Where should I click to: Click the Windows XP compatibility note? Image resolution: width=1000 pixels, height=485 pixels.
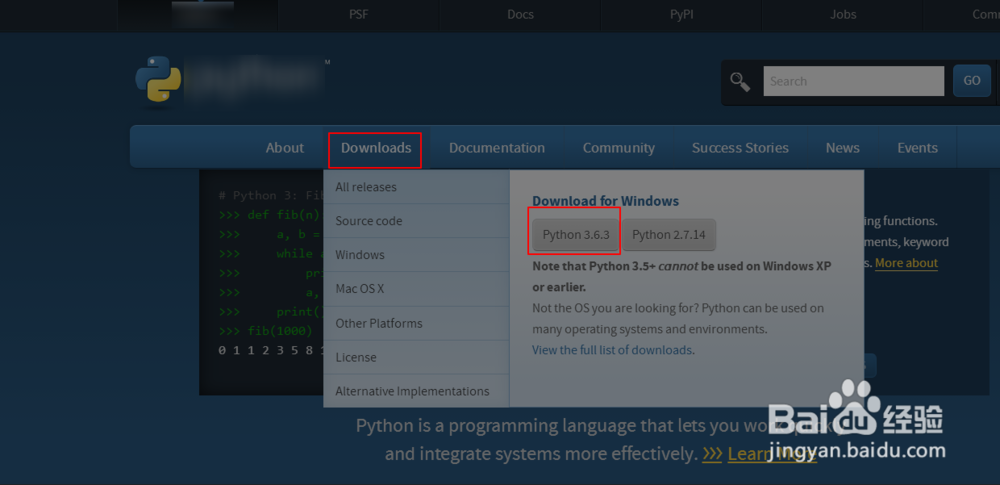(682, 276)
